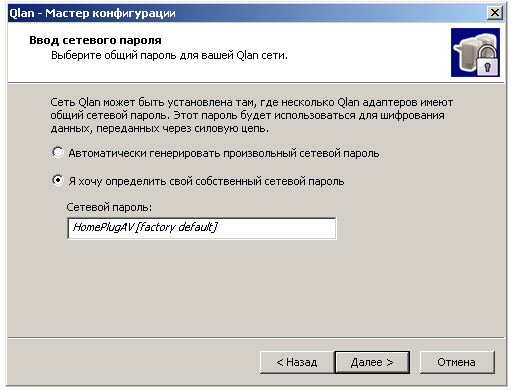Go back with the "< Назад" button
Viewport: 511px width, 391px height.
[x=297, y=362]
